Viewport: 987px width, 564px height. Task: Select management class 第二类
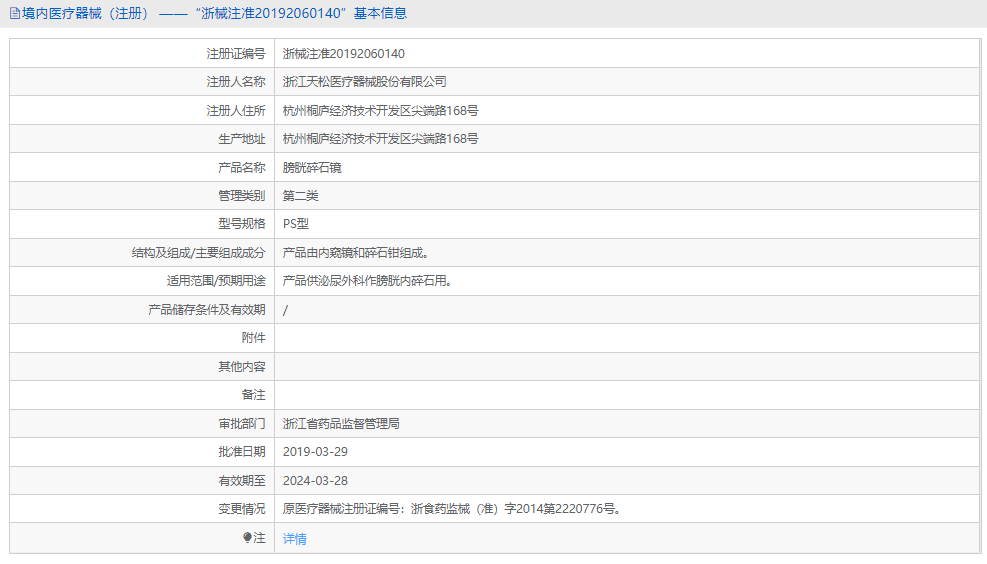click(300, 196)
